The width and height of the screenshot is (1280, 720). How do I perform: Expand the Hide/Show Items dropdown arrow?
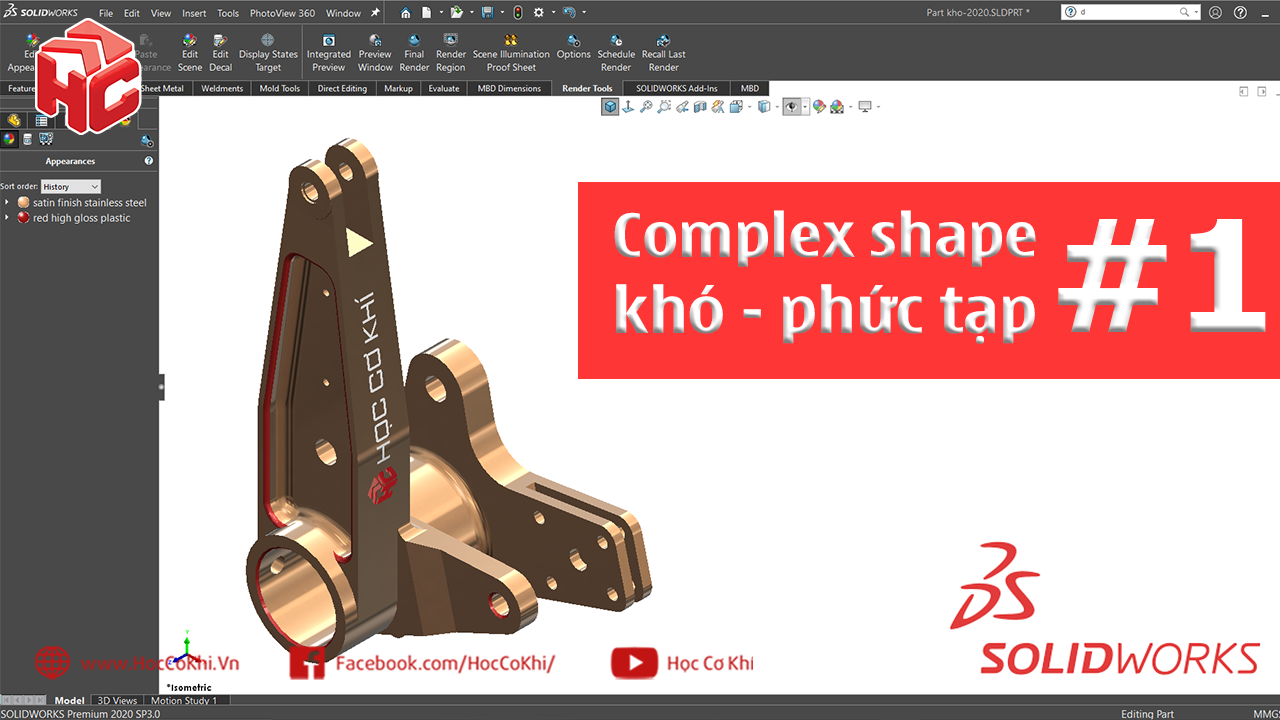tap(804, 107)
